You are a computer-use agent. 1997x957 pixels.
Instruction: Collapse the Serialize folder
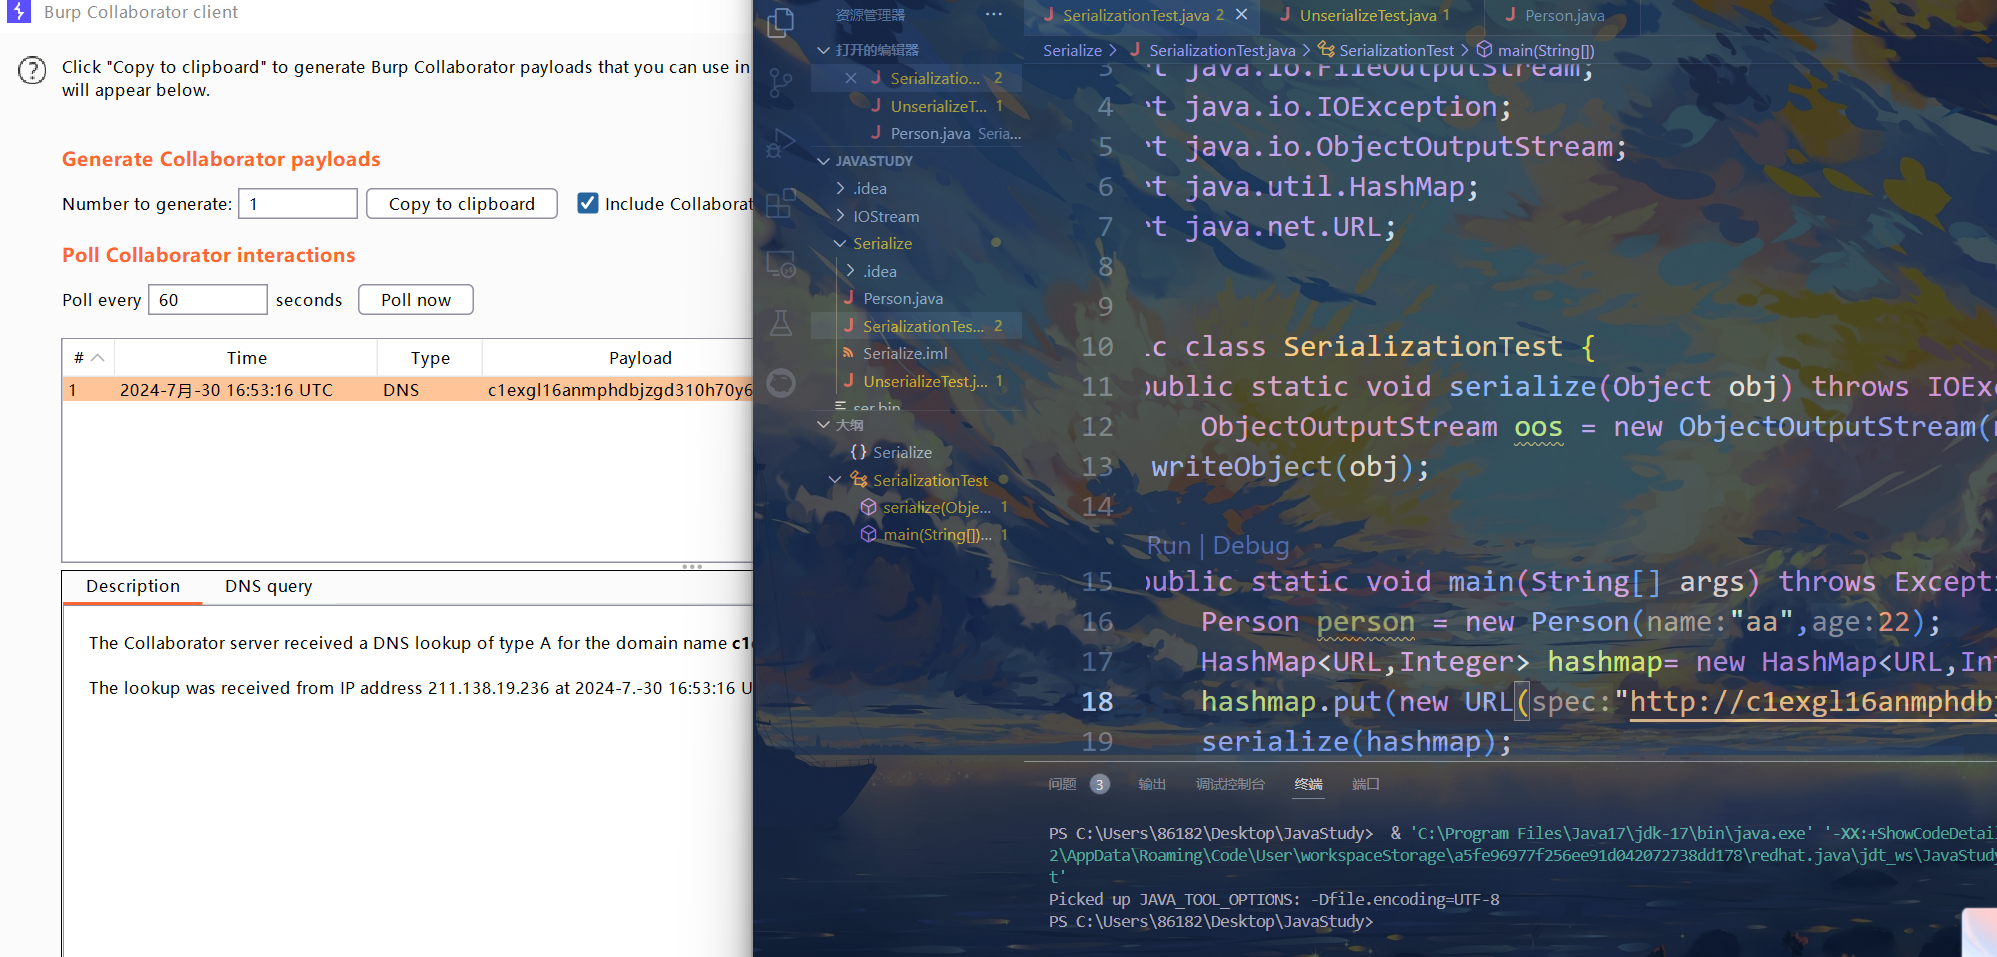[x=840, y=243]
